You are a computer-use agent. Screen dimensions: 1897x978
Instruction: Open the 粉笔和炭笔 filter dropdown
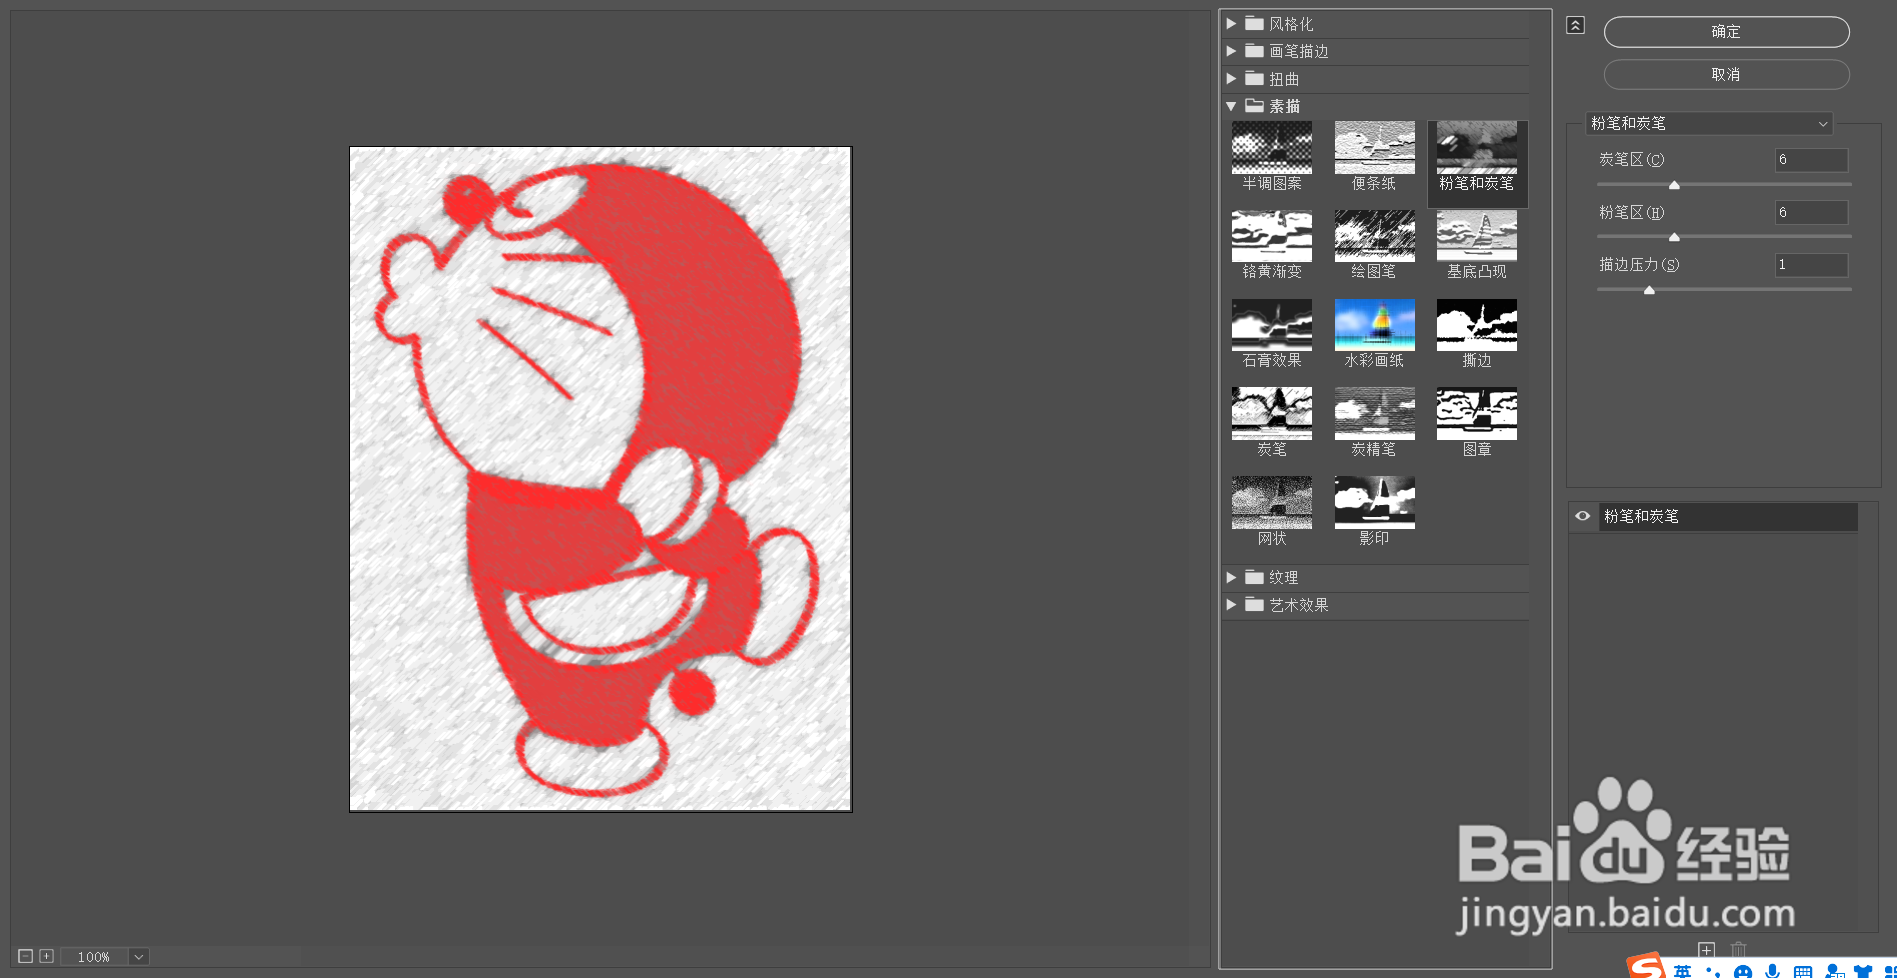click(1709, 123)
